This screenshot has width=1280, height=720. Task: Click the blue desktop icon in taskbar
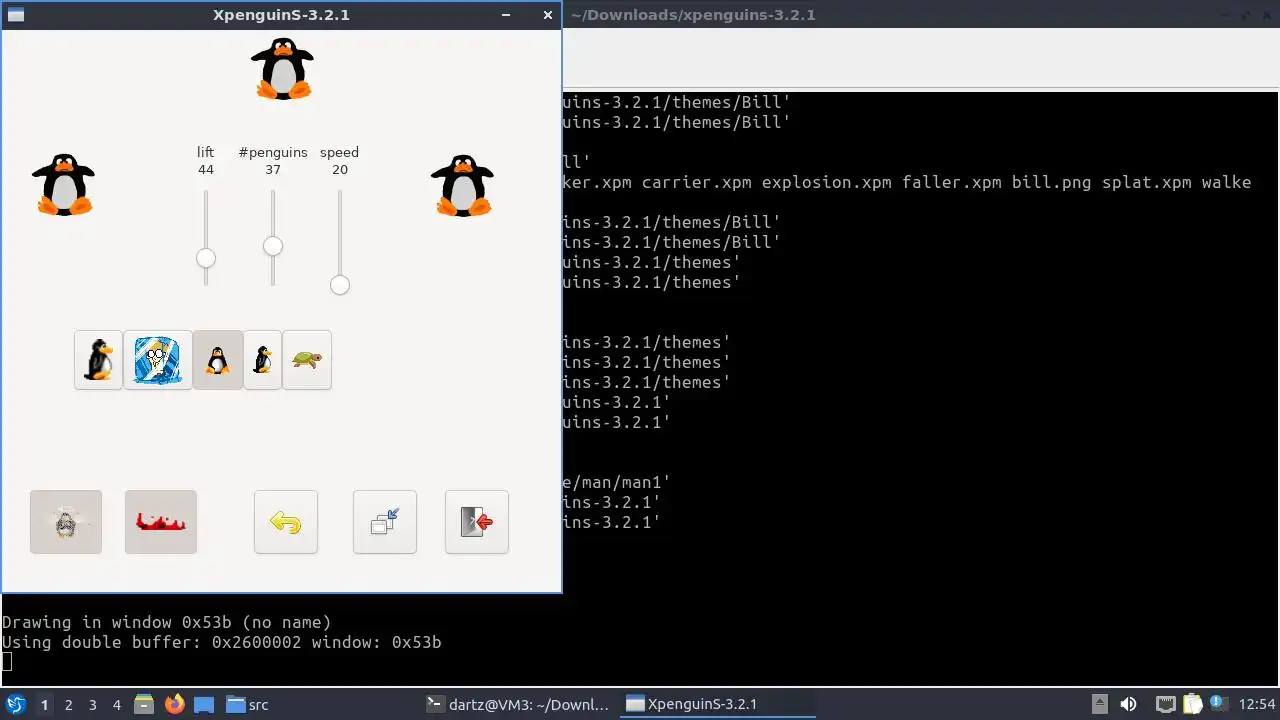point(204,704)
